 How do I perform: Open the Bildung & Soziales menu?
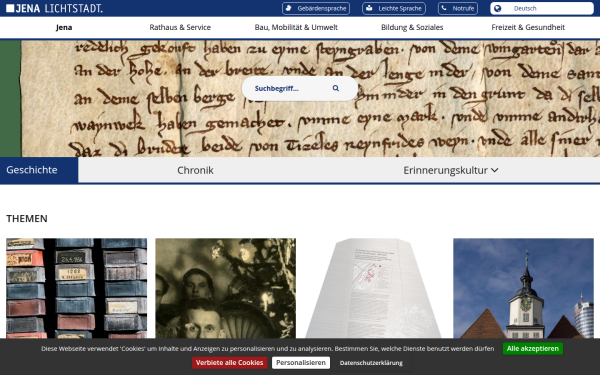click(412, 27)
